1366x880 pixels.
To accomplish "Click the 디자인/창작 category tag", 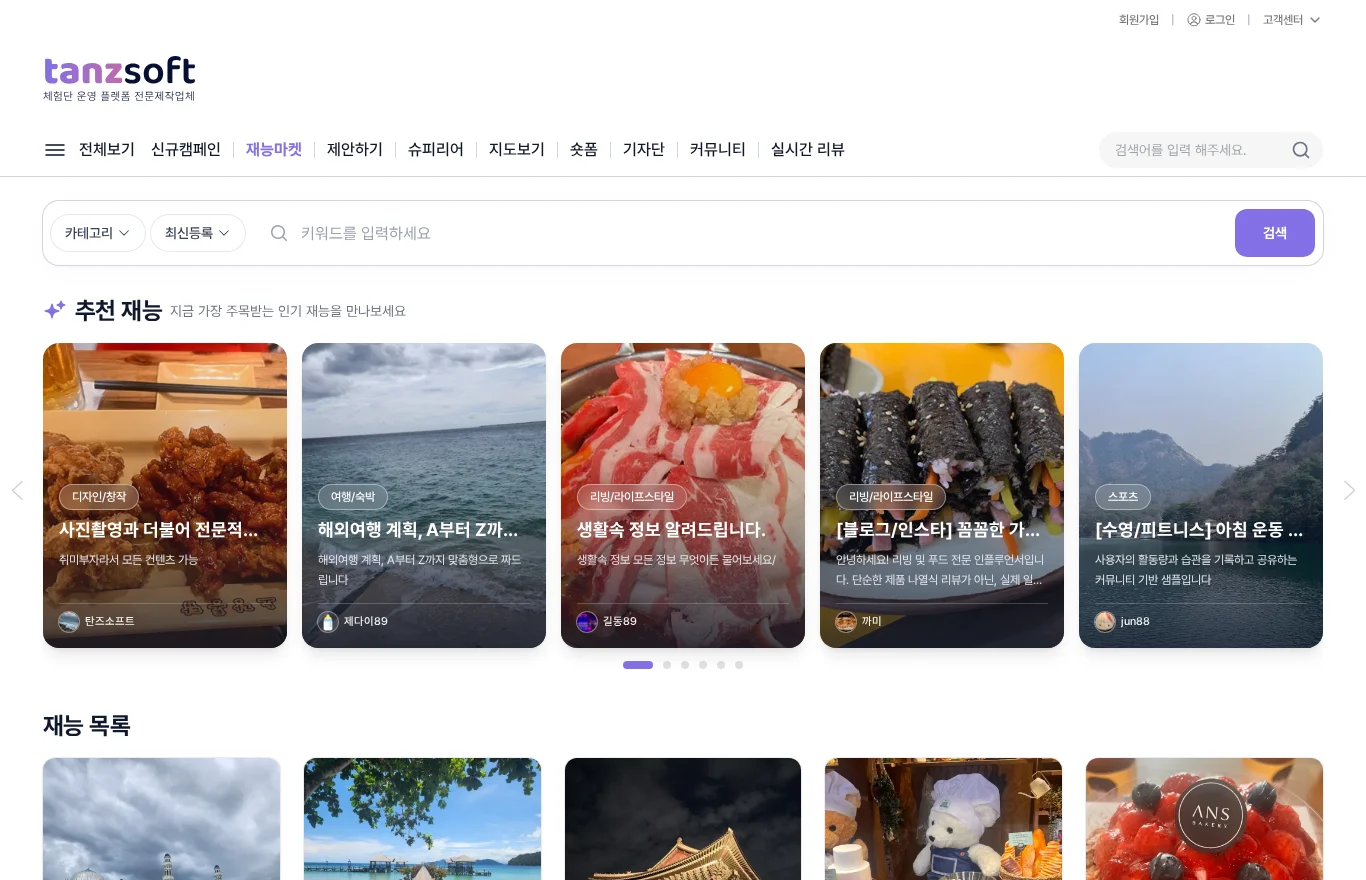I will [99, 497].
